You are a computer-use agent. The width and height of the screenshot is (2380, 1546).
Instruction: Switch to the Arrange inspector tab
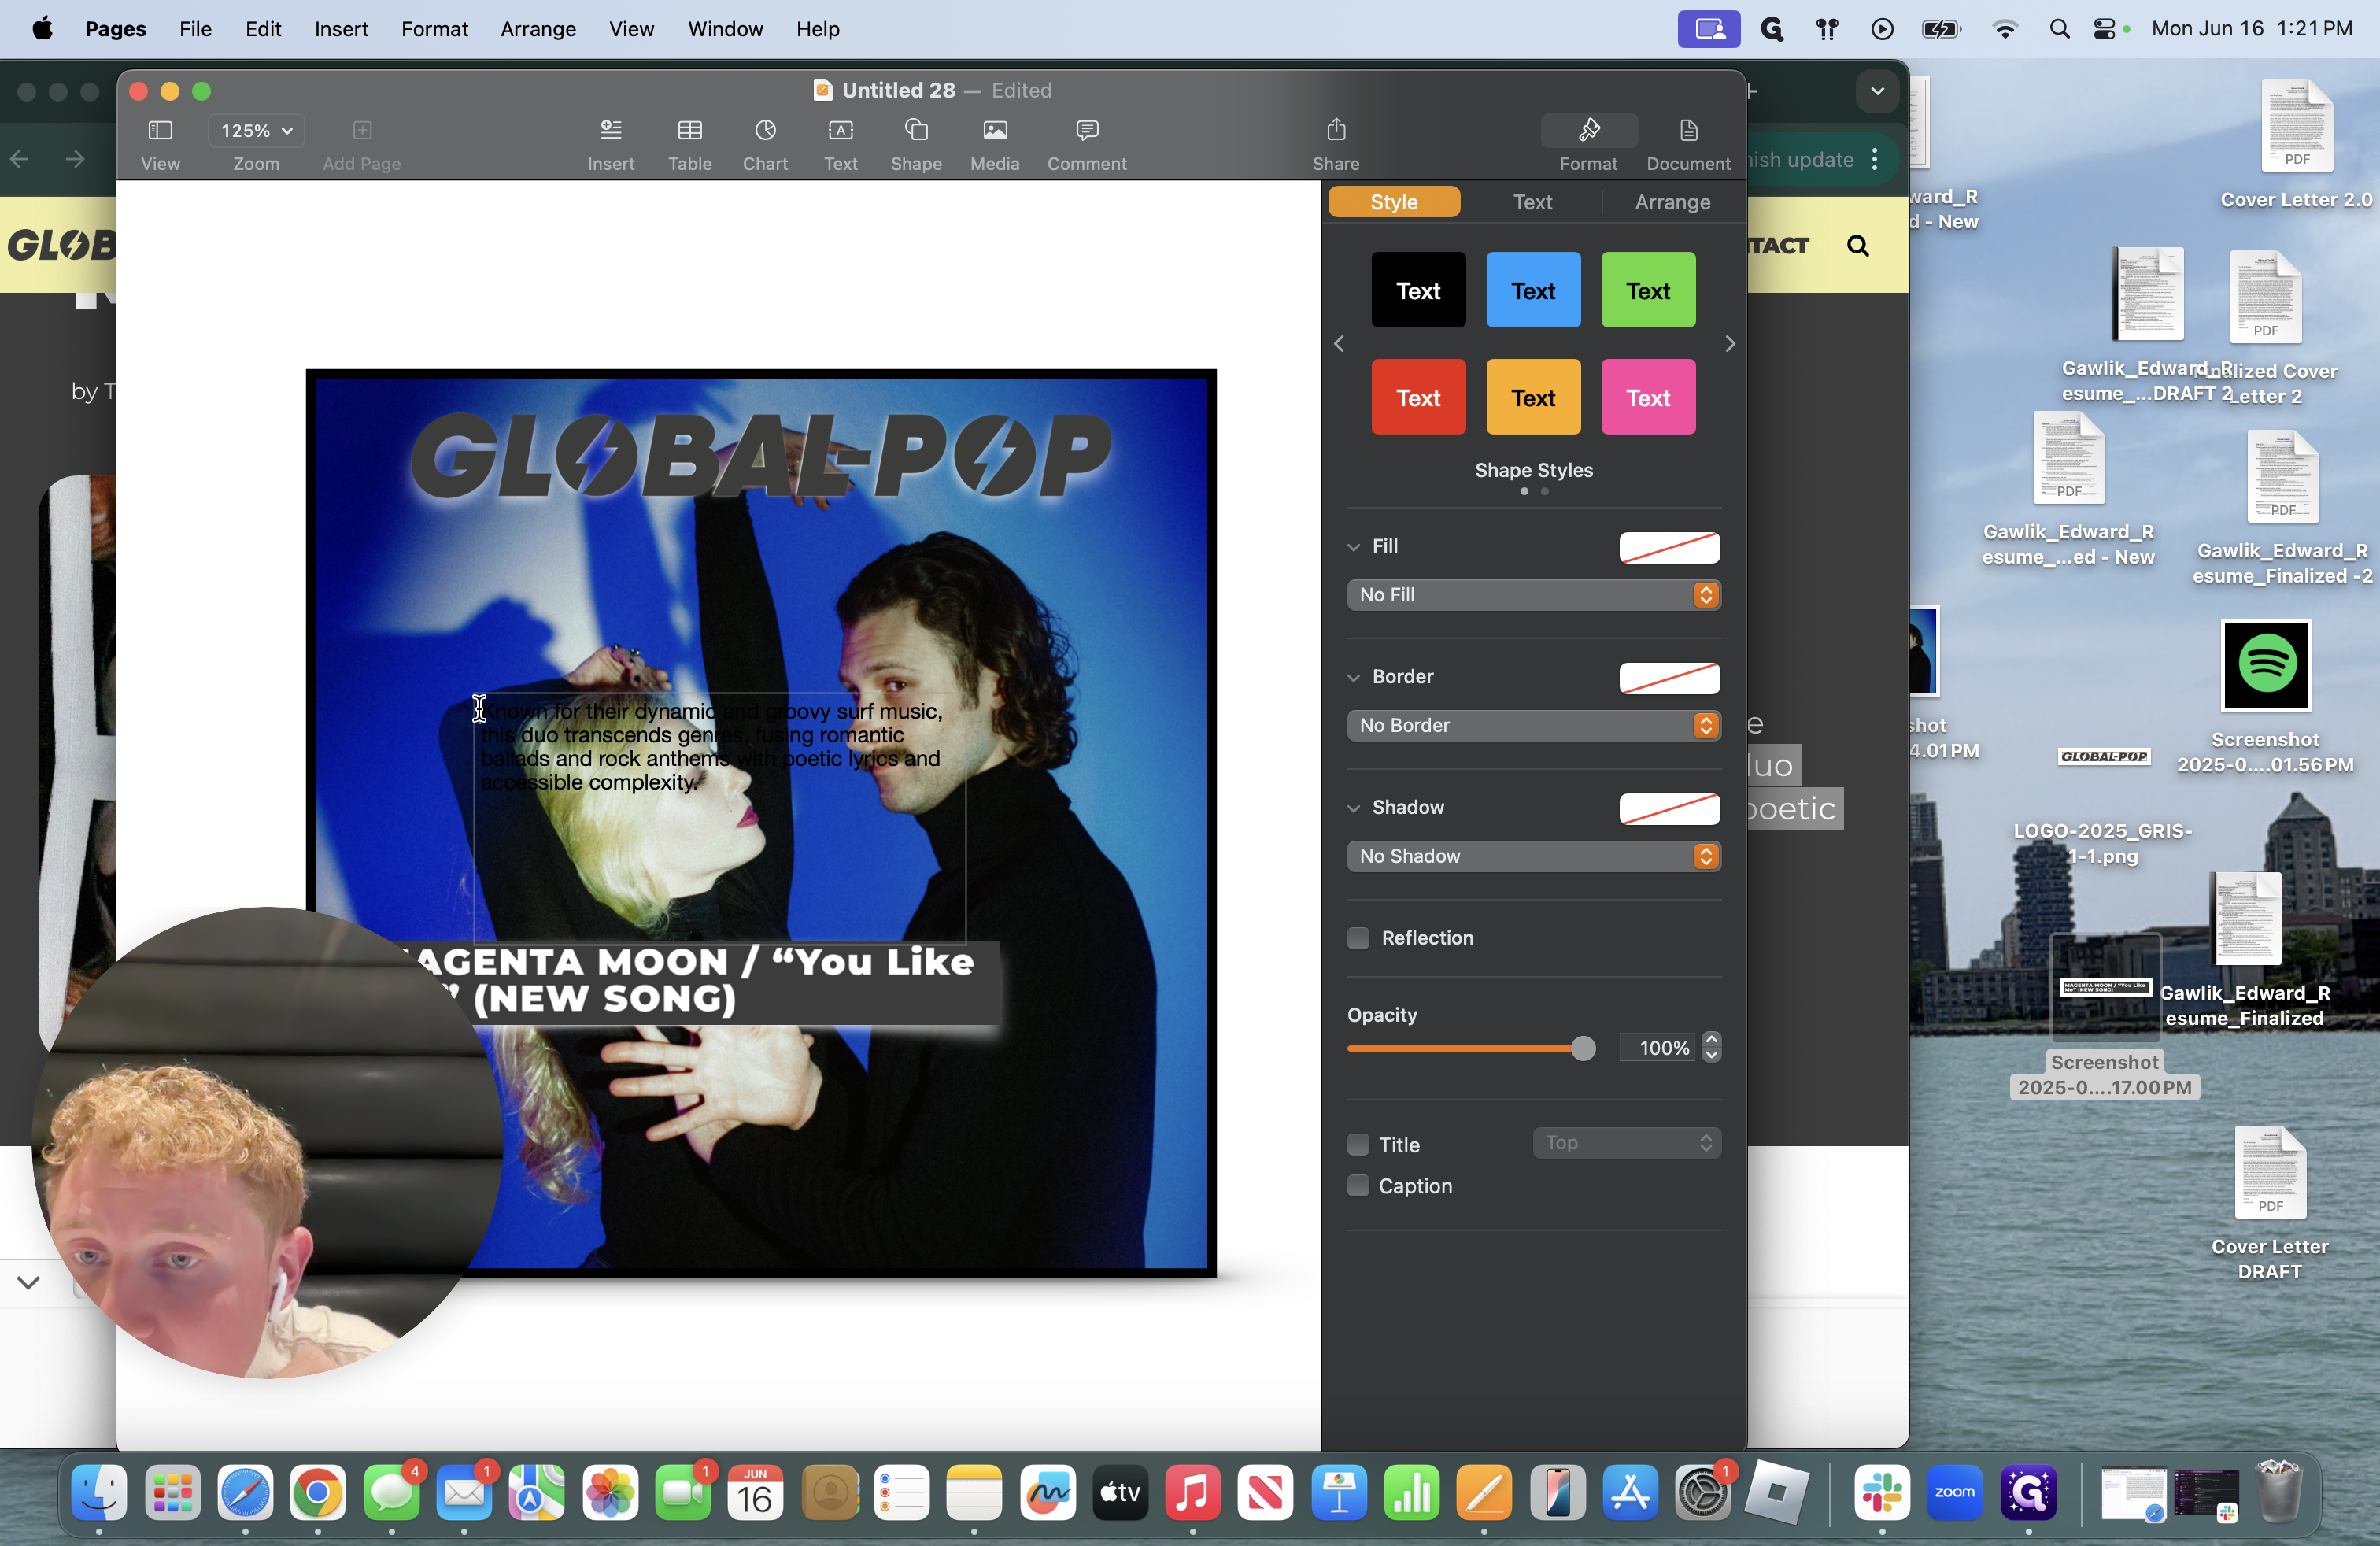(x=1672, y=202)
